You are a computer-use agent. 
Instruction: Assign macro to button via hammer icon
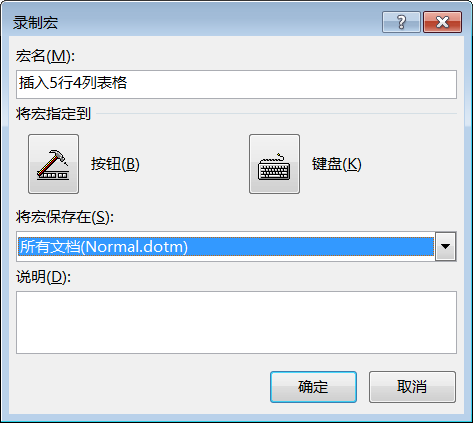(x=53, y=164)
